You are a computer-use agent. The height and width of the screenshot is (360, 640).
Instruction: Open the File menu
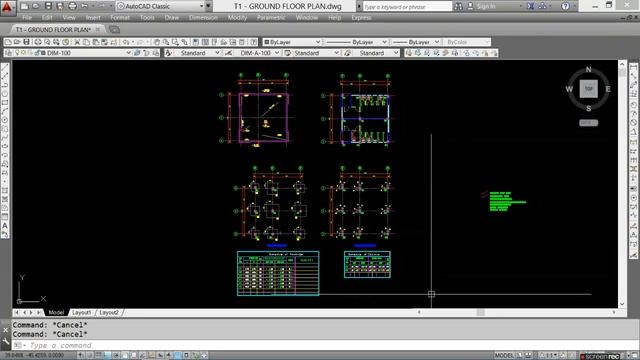(27, 18)
